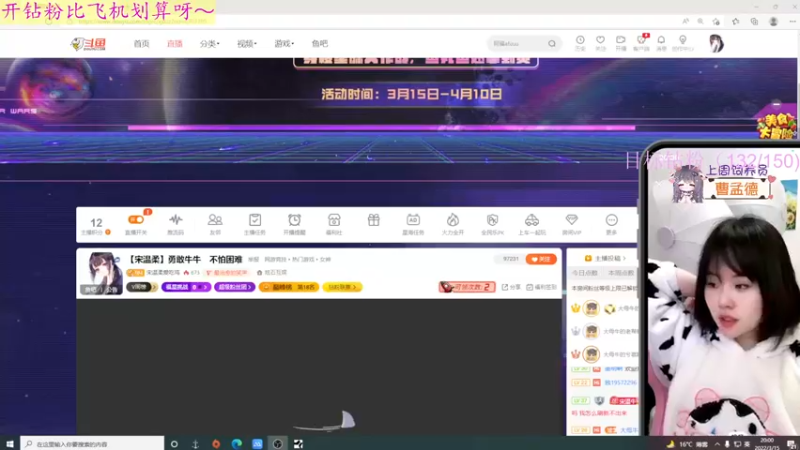800x450 pixels.
Task: Click the 分享 share link
Action: point(511,287)
